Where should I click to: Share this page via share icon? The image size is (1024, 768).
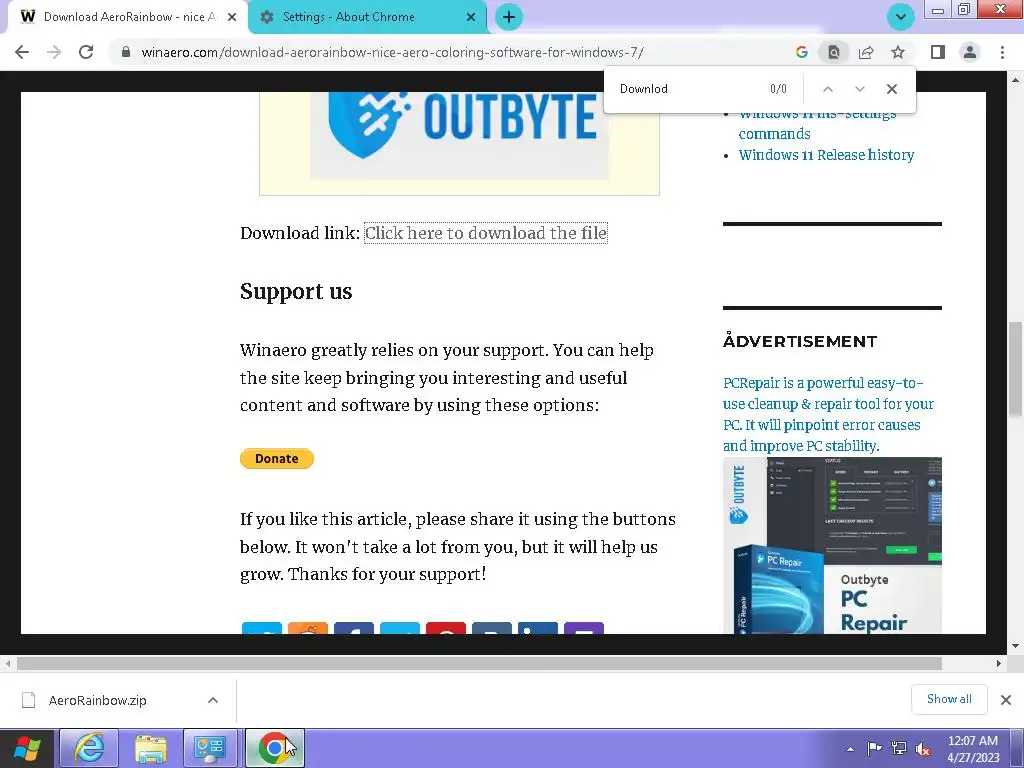866,52
